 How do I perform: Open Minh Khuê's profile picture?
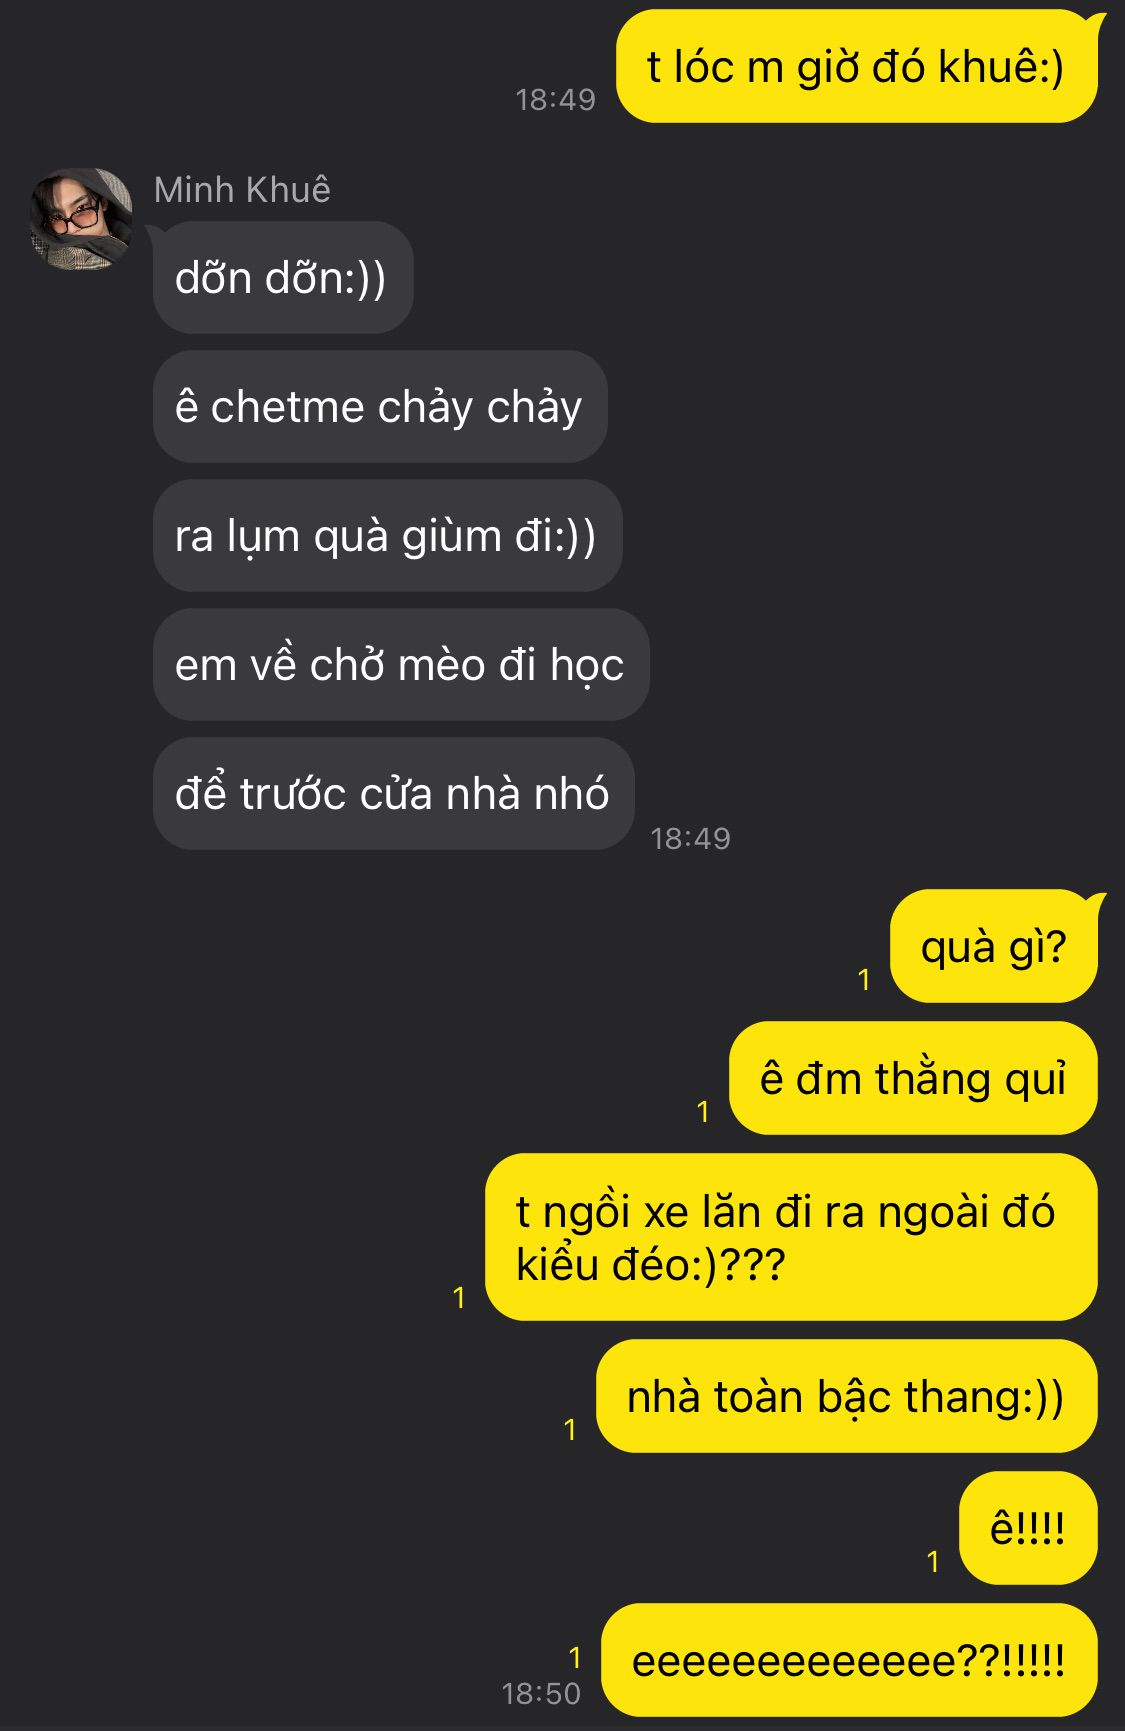[81, 220]
